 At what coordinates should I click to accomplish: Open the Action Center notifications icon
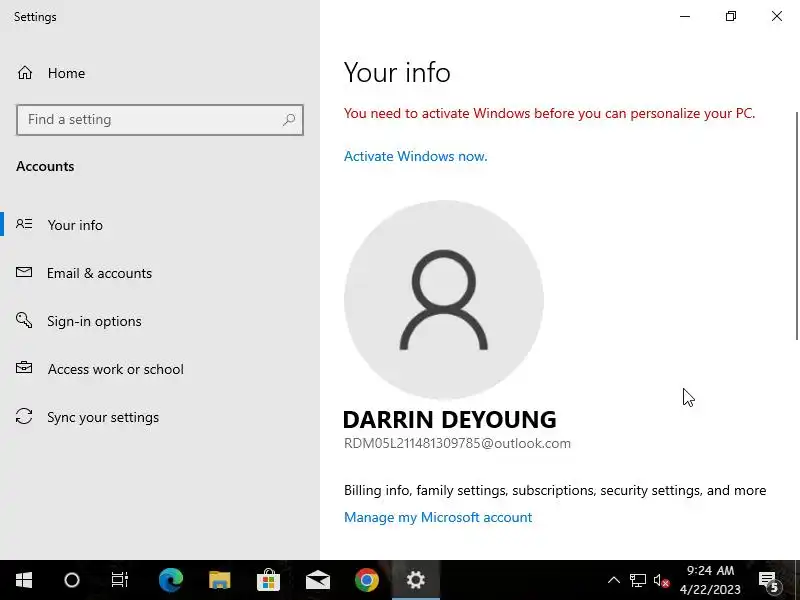point(769,581)
